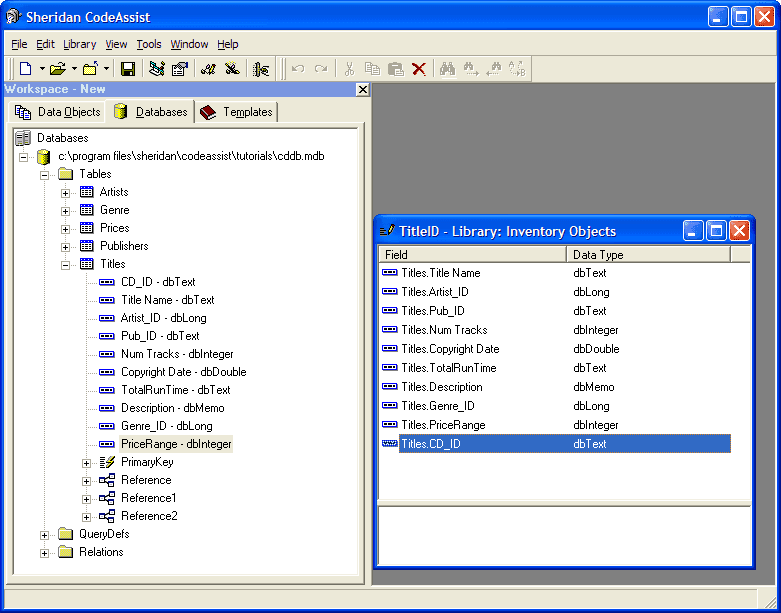The width and height of the screenshot is (781, 613).
Task: Click the pencil-writing toolbar icon
Action: tap(208, 69)
